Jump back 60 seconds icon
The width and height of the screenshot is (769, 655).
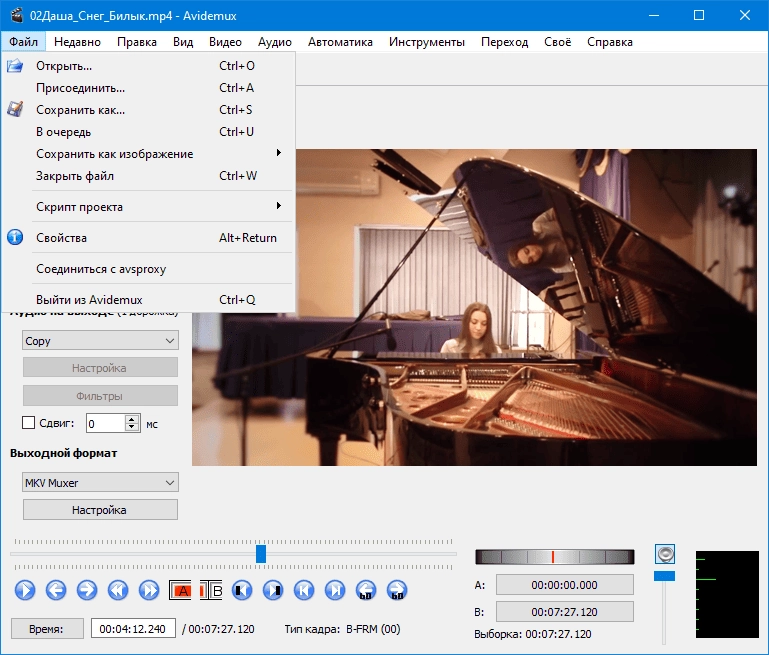click(x=366, y=590)
